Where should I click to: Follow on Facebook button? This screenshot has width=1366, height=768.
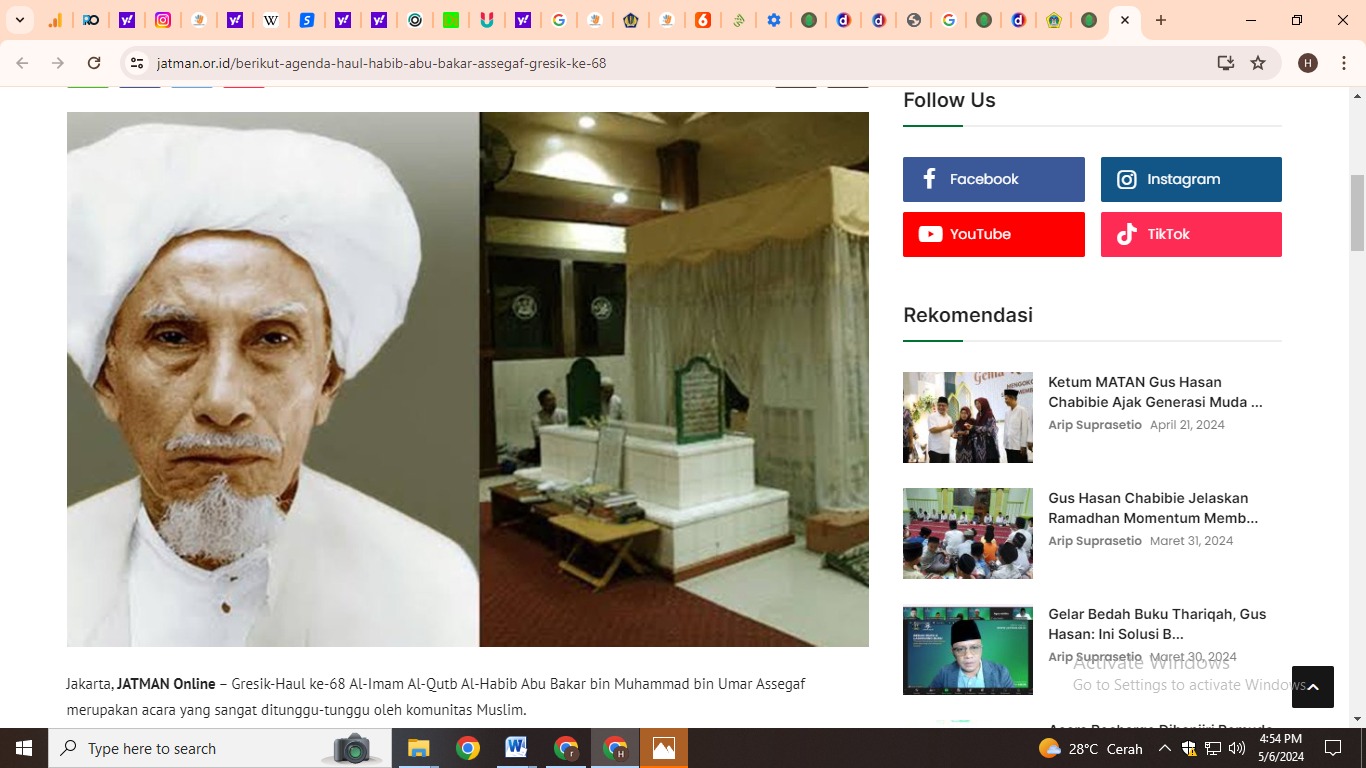(x=993, y=179)
